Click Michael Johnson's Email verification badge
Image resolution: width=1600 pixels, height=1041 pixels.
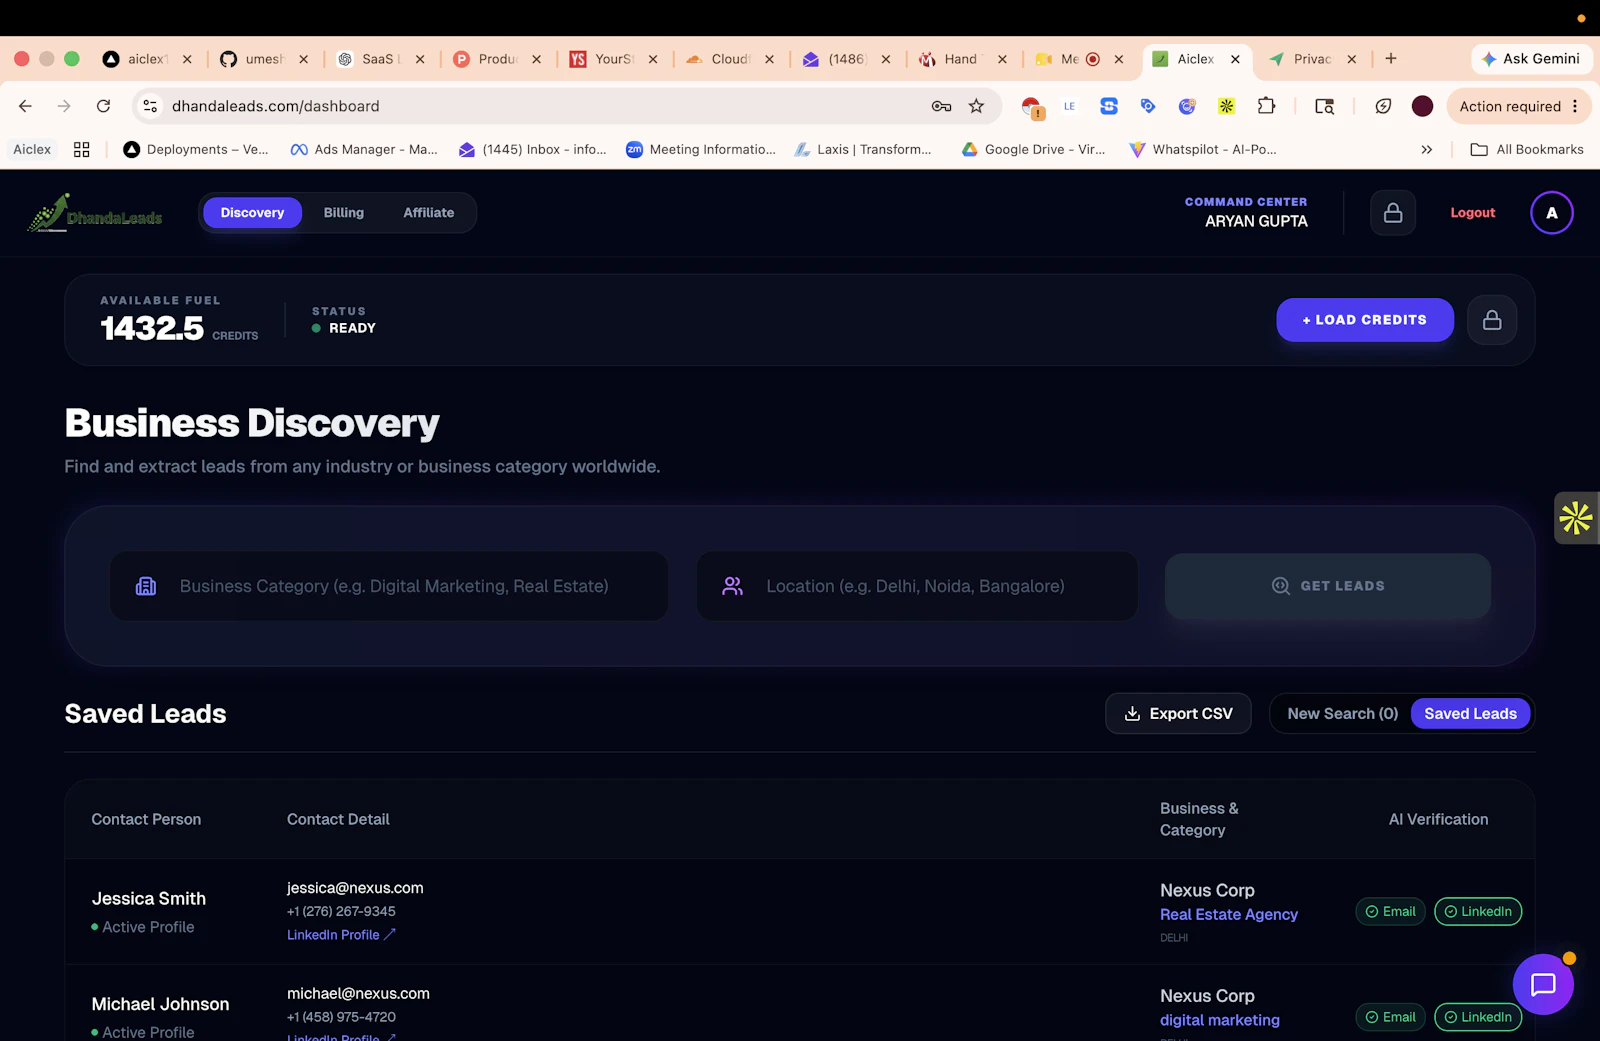click(x=1390, y=1017)
